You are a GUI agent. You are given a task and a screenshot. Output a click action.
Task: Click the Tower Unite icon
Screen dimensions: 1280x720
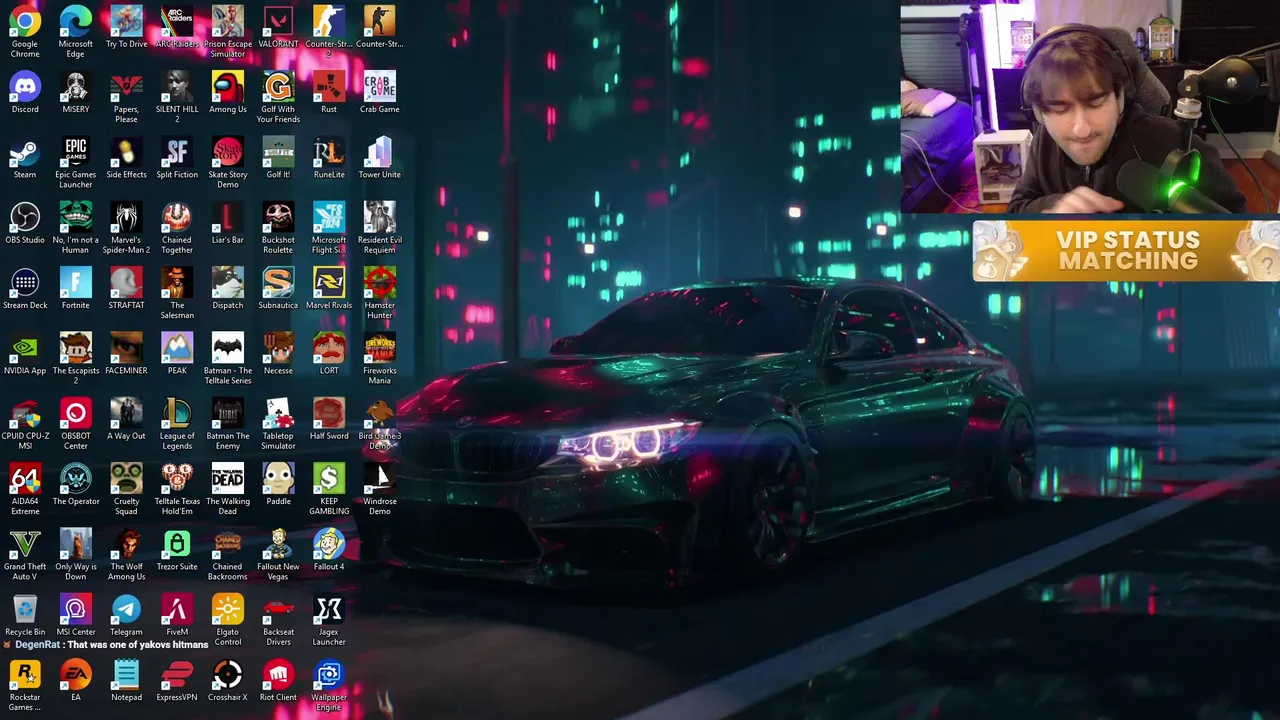tap(380, 157)
